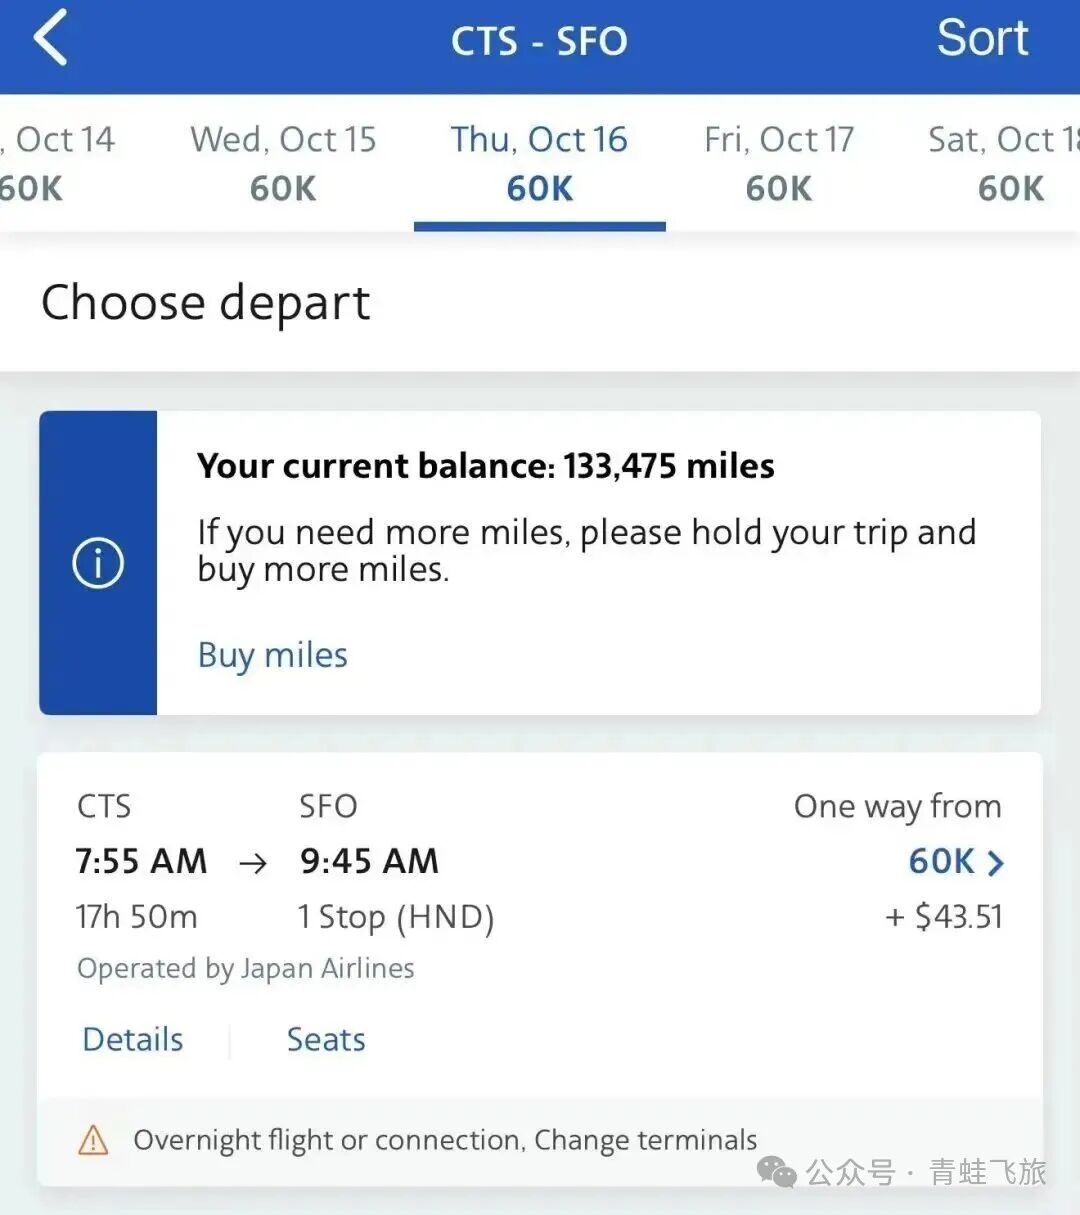Open flight Details link

[x=133, y=1039]
